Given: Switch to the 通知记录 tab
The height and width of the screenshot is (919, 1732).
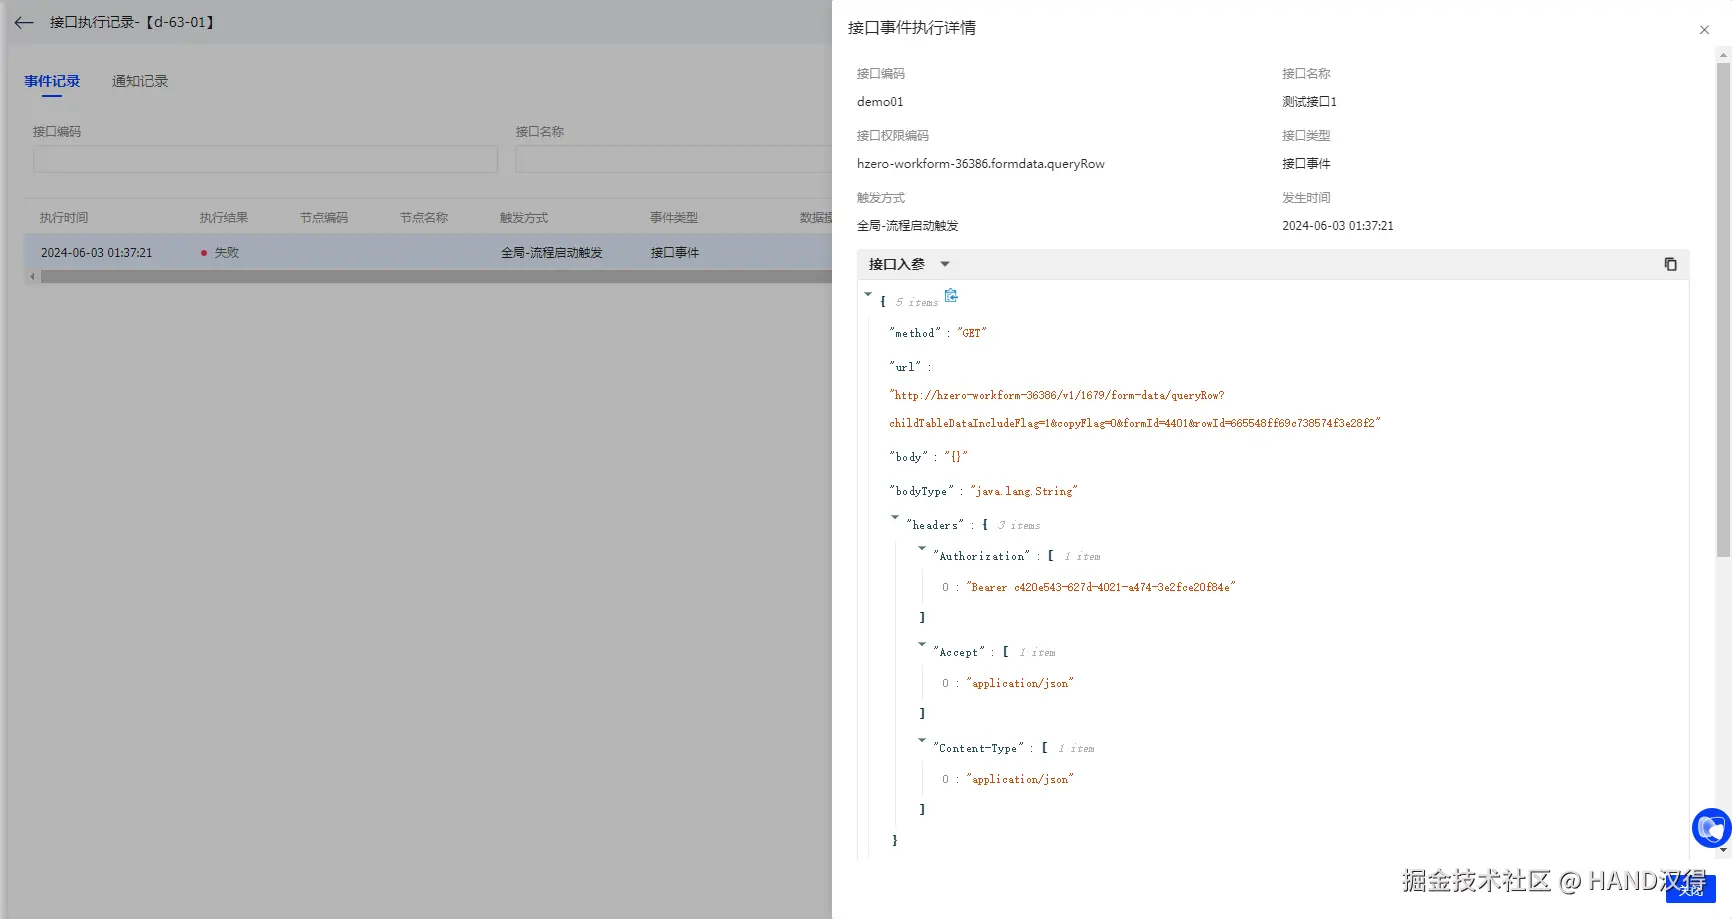Looking at the screenshot, I should click(140, 81).
